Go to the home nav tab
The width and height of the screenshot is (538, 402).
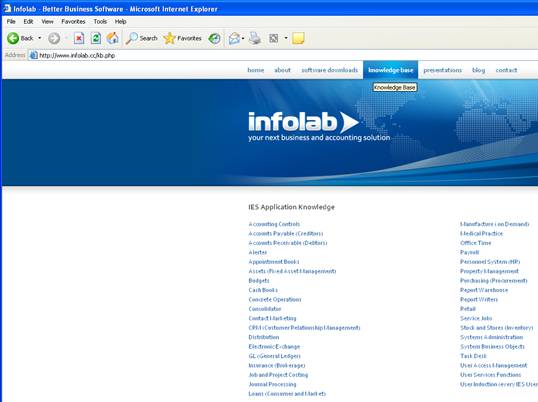256,70
